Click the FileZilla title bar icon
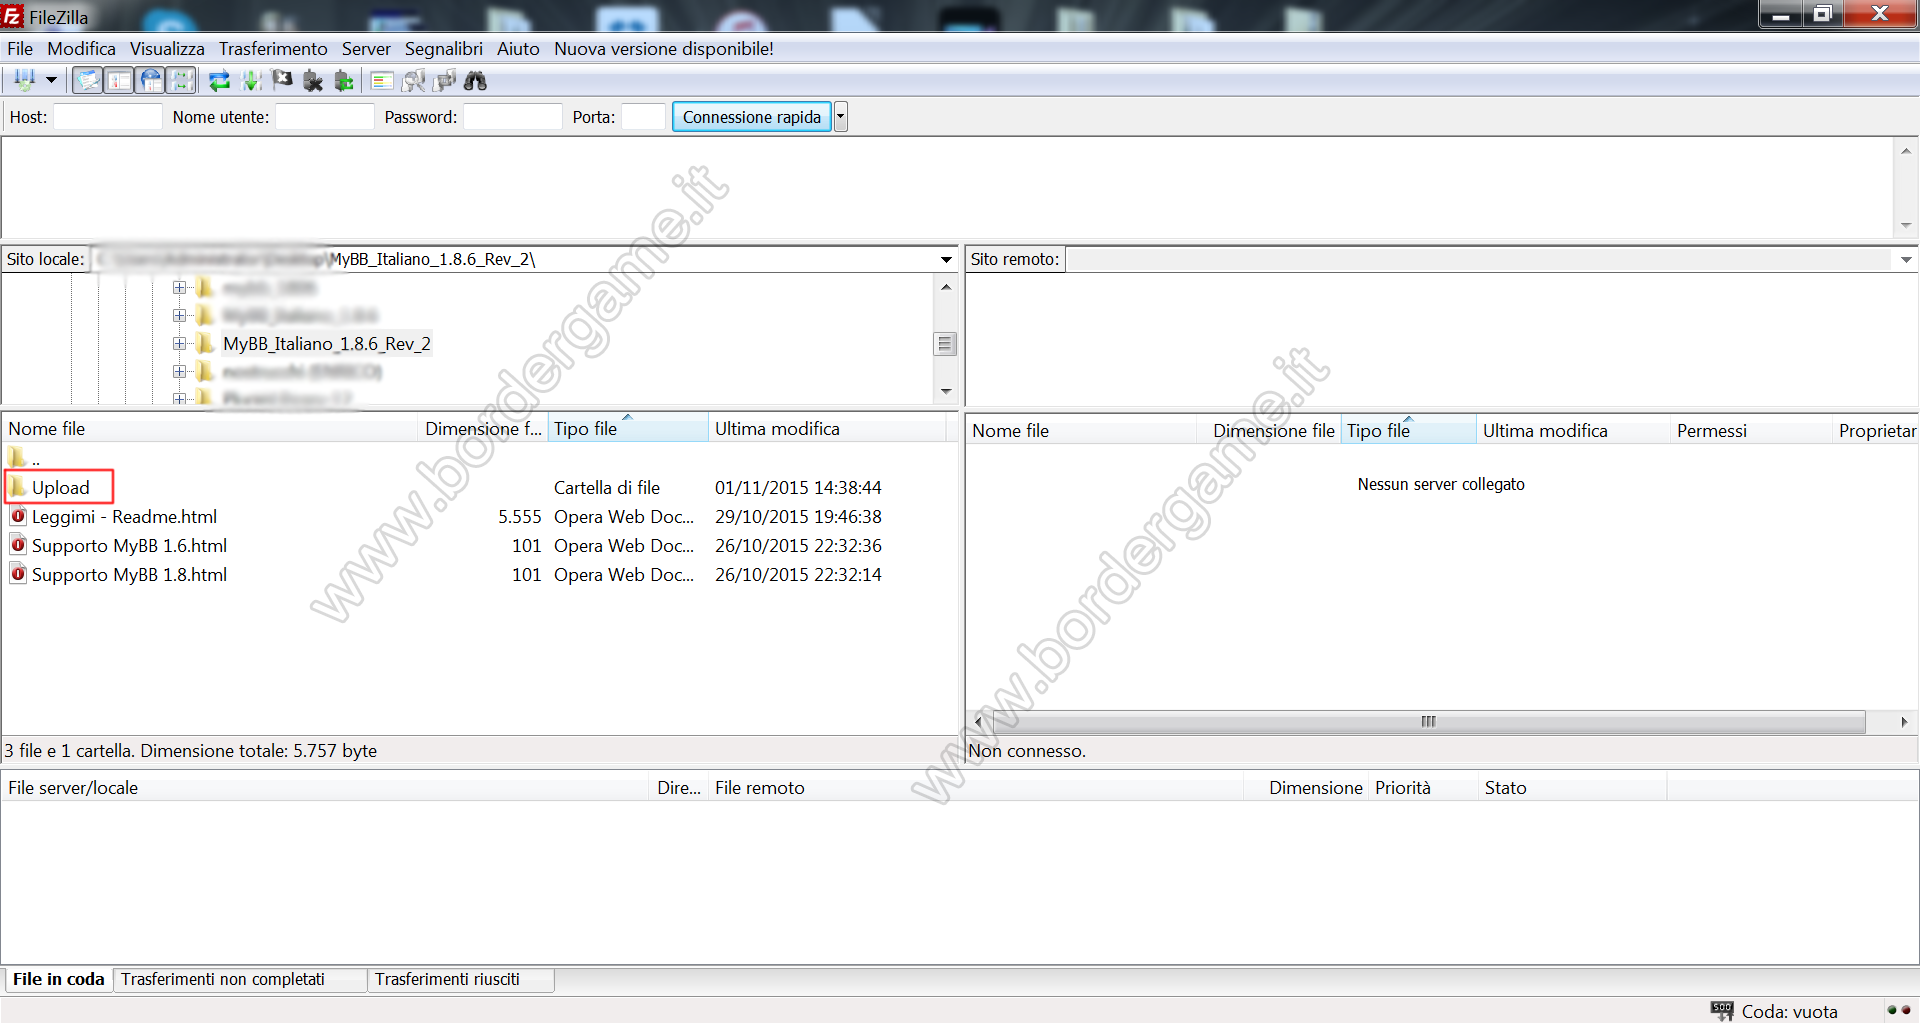1920x1023 pixels. [13, 16]
